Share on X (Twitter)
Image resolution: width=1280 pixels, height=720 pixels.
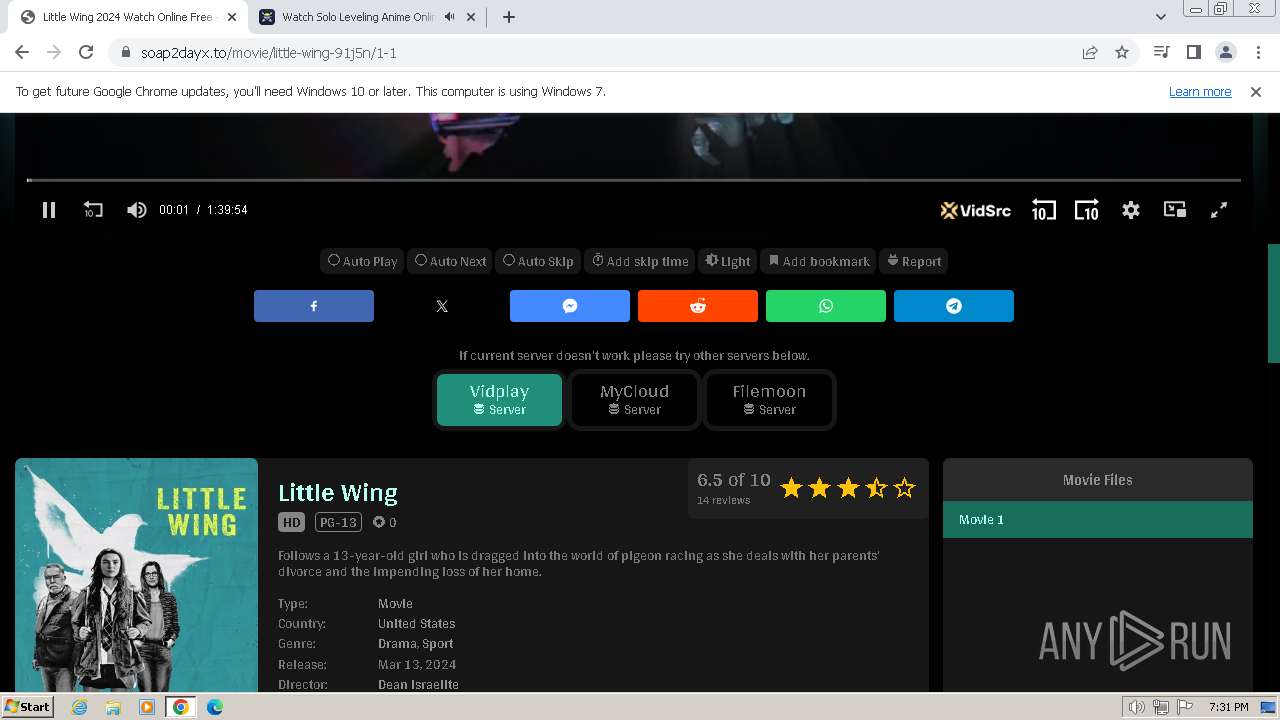442,306
